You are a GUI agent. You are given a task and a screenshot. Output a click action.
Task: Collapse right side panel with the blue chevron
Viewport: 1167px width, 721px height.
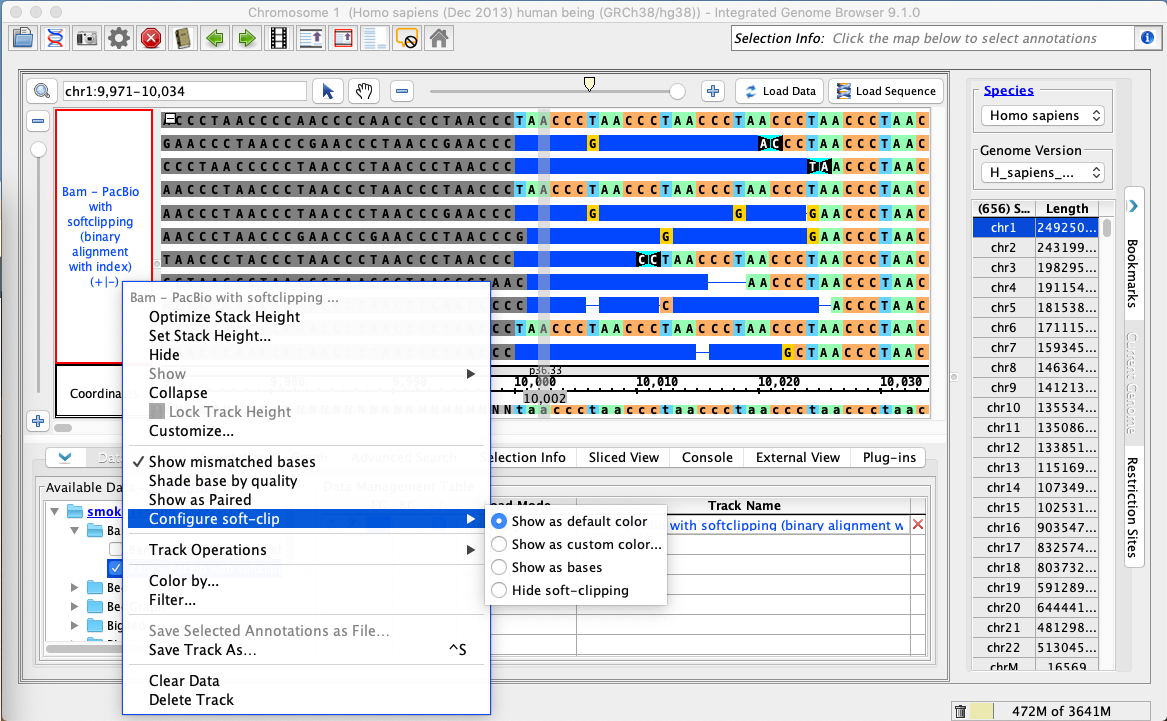[x=1134, y=206]
